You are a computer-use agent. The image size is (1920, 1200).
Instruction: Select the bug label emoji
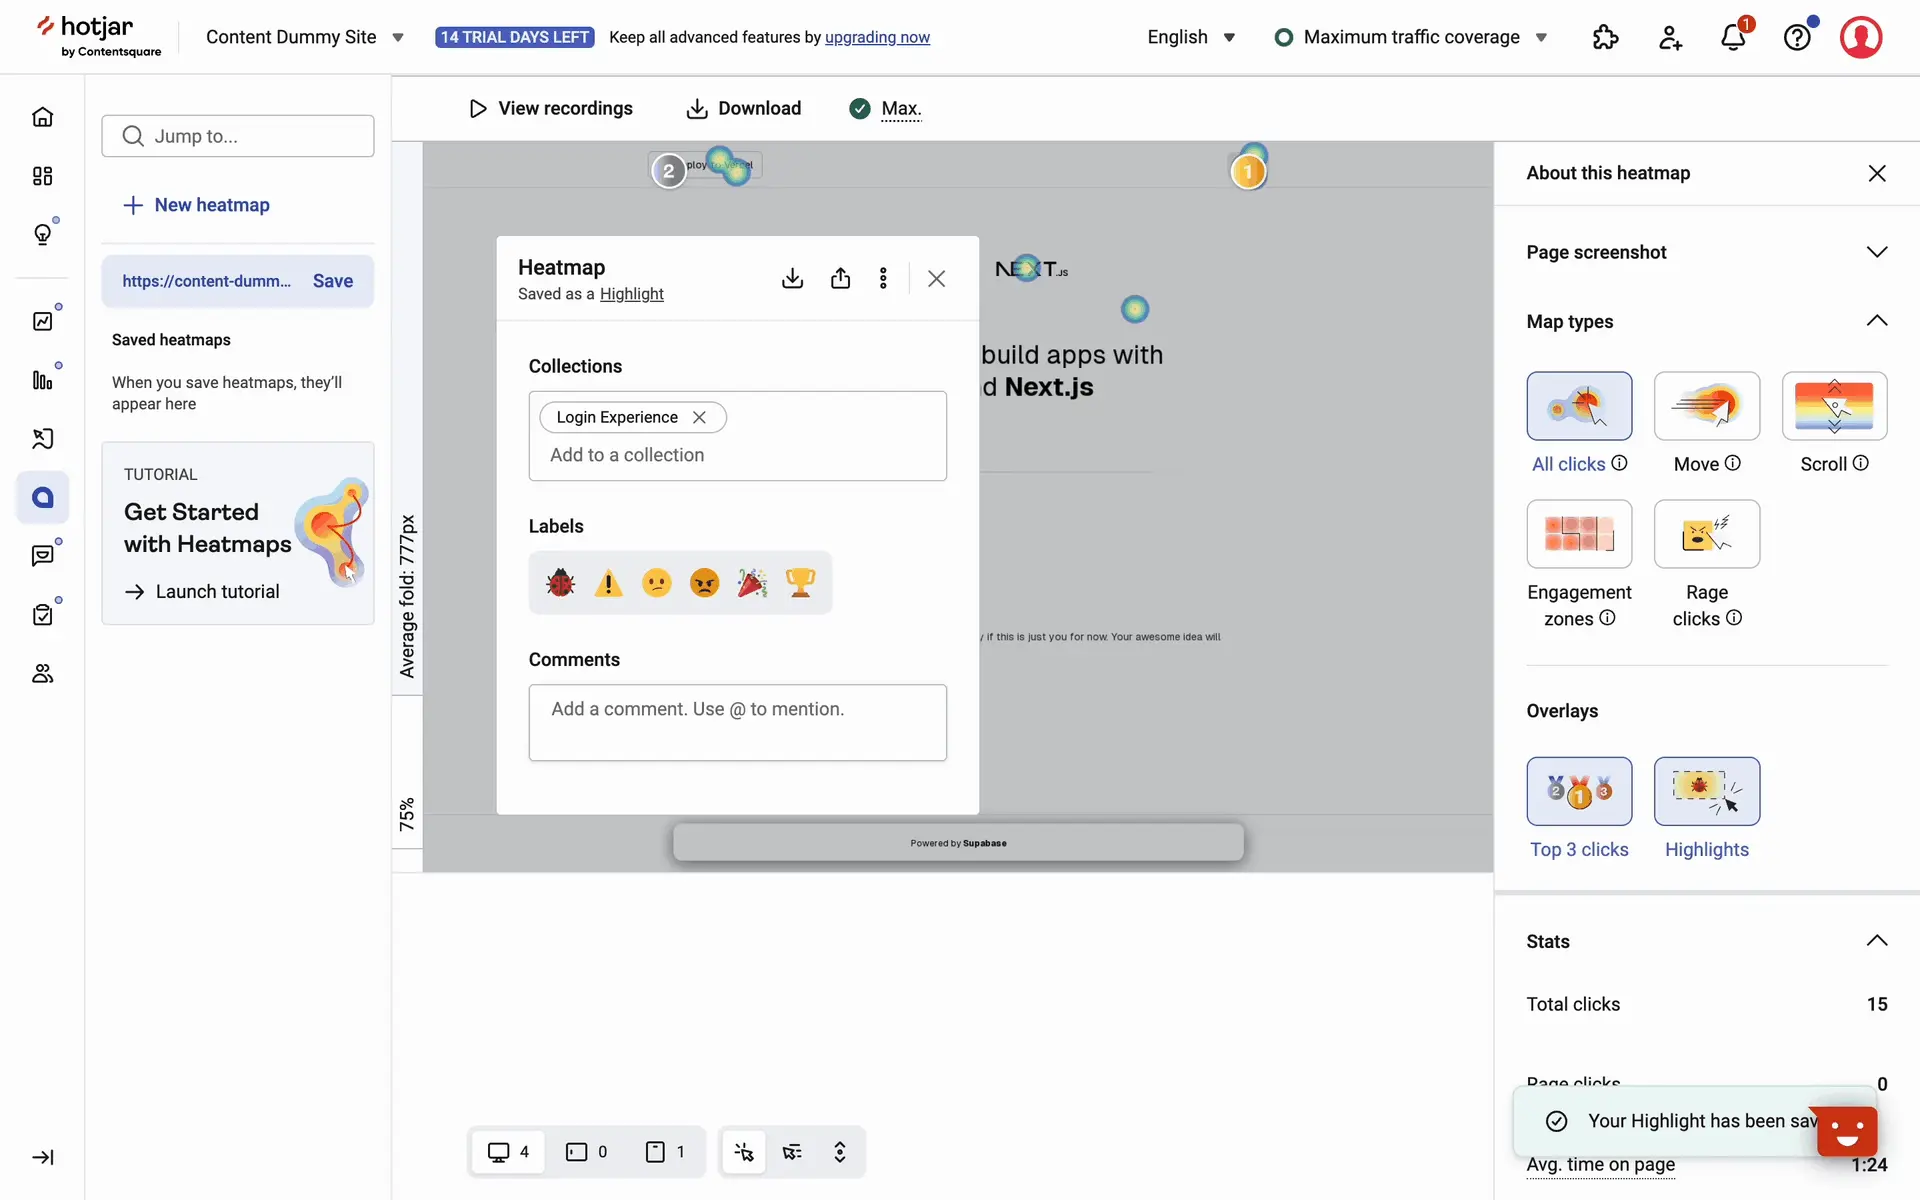(x=560, y=582)
